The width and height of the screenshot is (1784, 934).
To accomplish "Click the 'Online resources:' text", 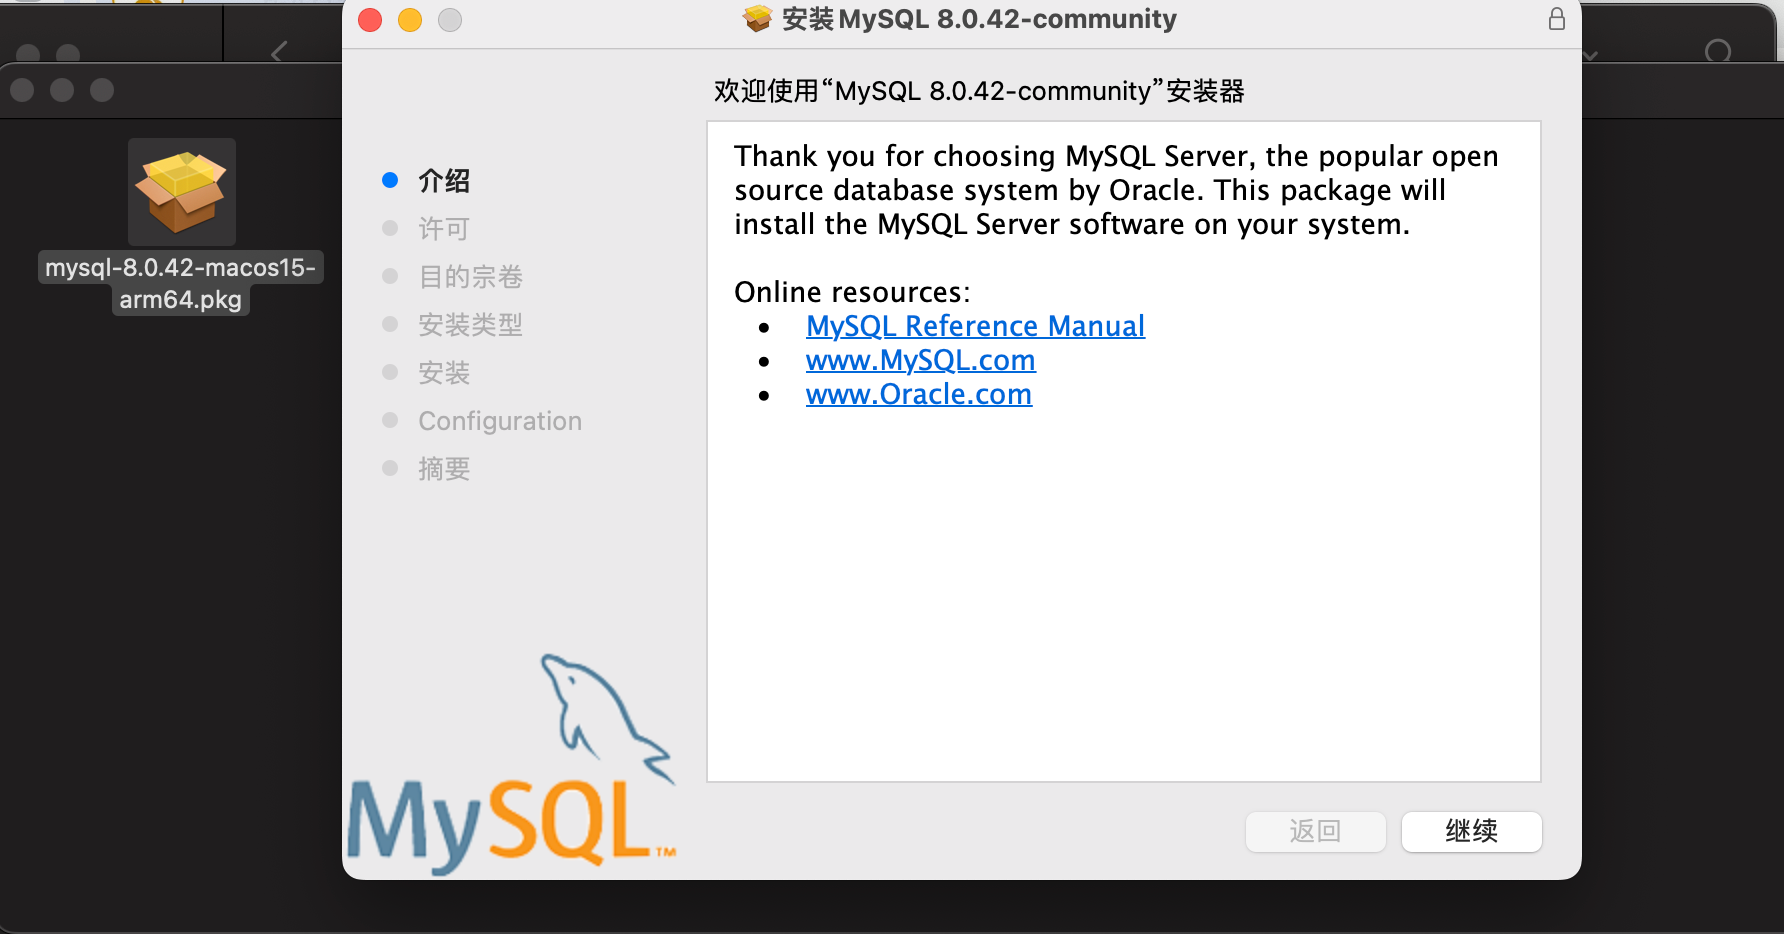I will [x=852, y=292].
